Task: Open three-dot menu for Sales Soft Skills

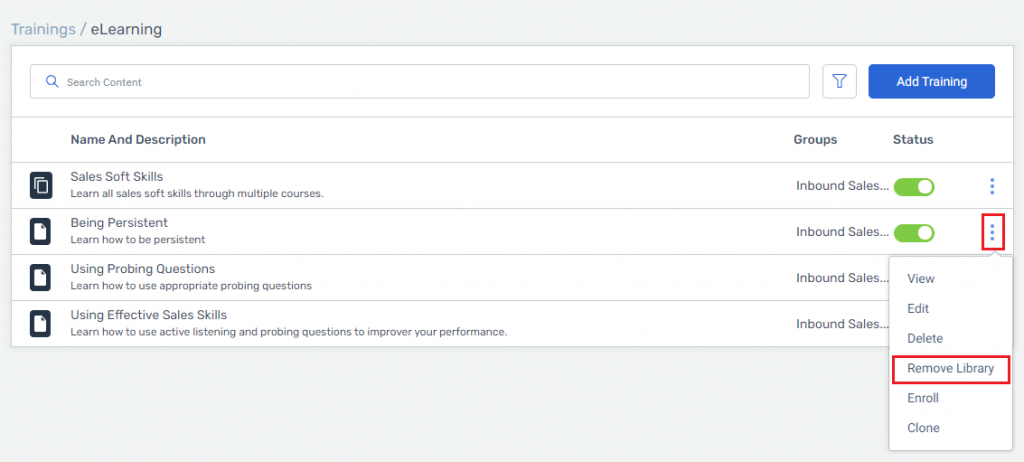Action: 992,186
